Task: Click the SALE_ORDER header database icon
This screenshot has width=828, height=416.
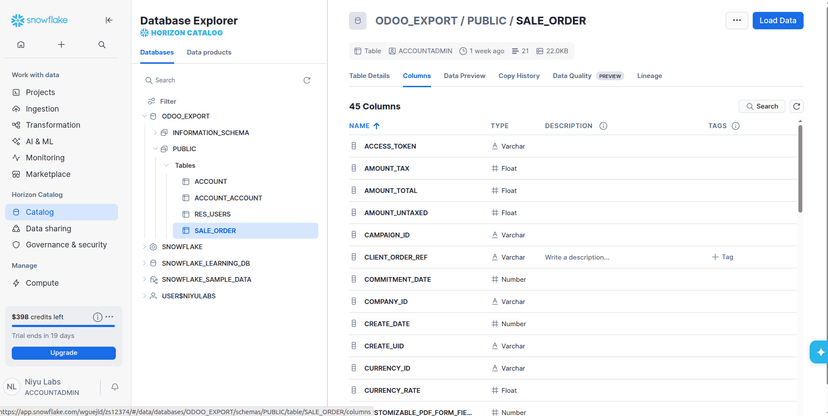Action: click(357, 21)
